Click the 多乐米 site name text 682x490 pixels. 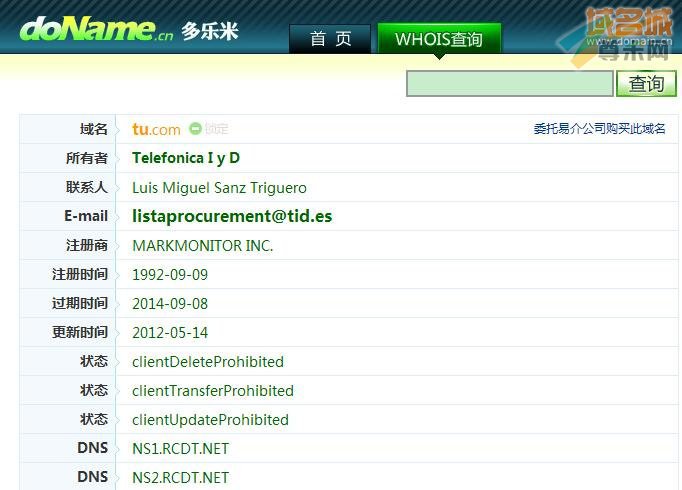(210, 31)
